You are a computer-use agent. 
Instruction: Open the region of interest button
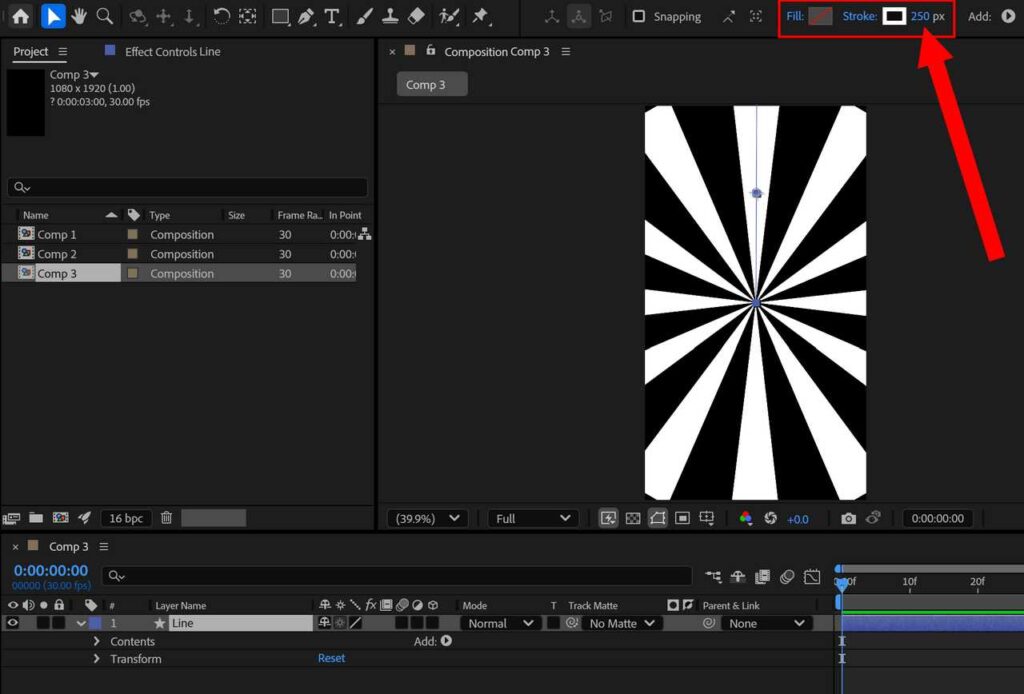682,518
